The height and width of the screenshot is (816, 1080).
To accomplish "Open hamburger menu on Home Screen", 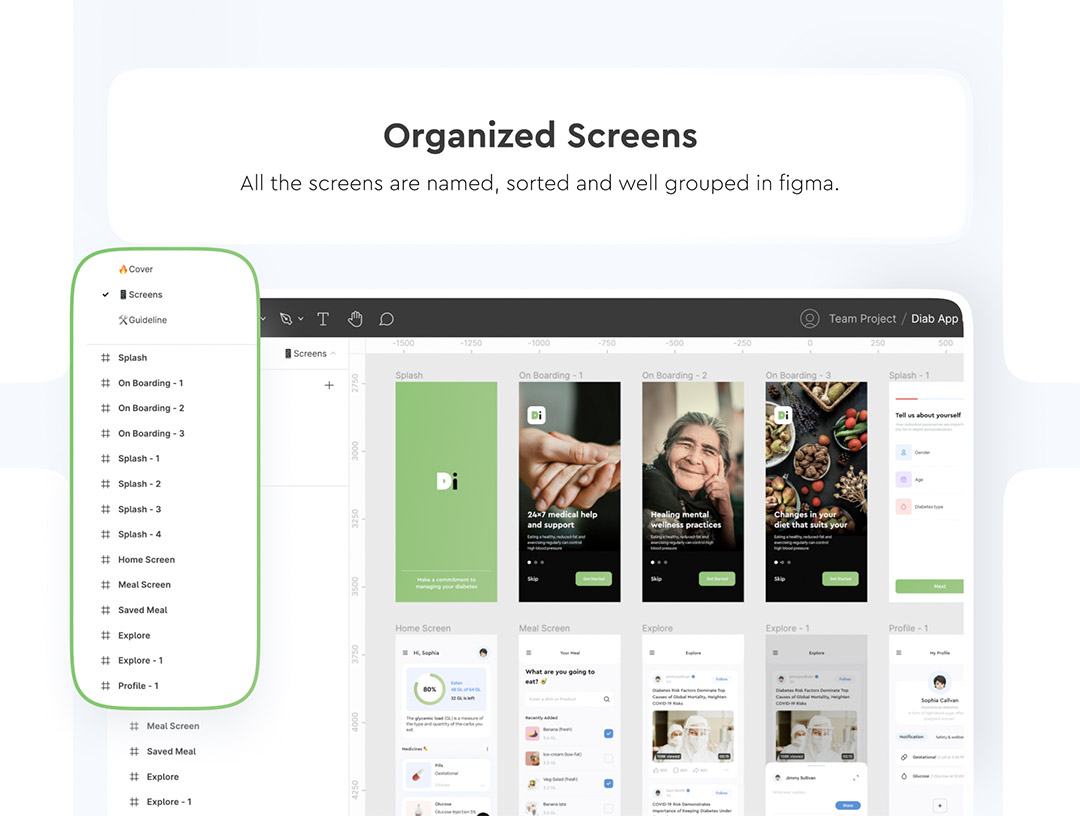I will coord(405,653).
